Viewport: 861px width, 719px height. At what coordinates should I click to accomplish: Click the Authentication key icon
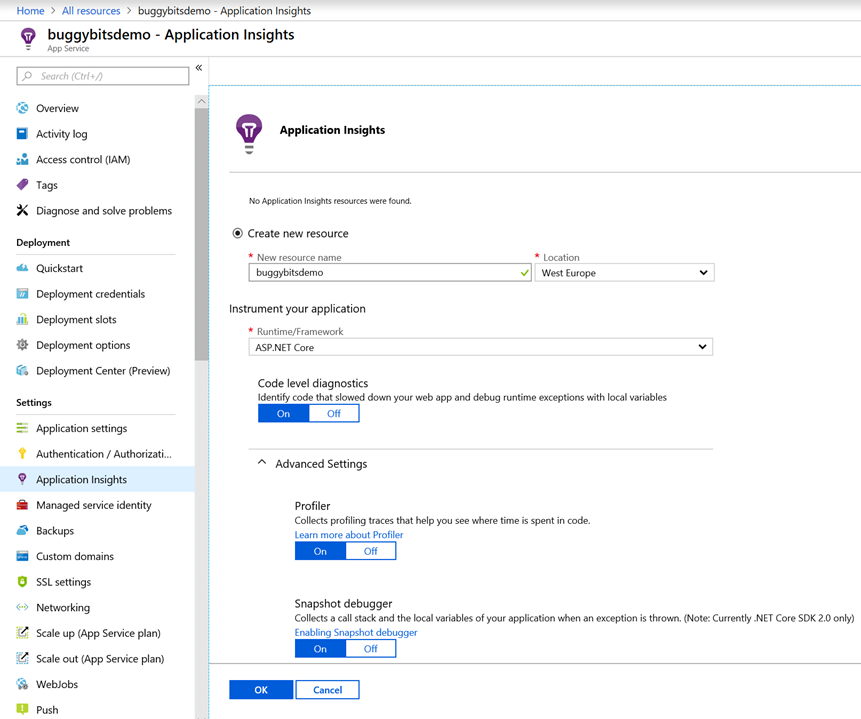pyautogui.click(x=22, y=454)
